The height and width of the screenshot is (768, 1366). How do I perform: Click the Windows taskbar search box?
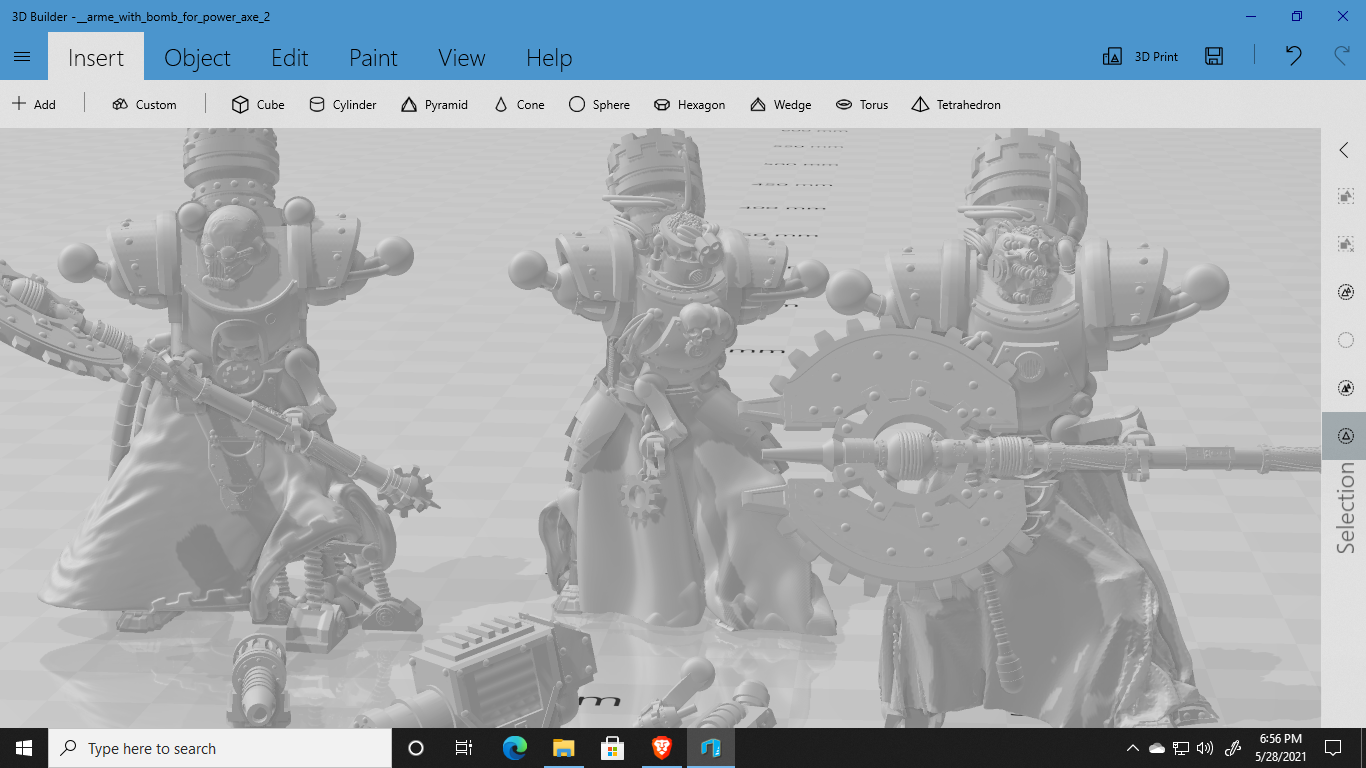click(220, 748)
